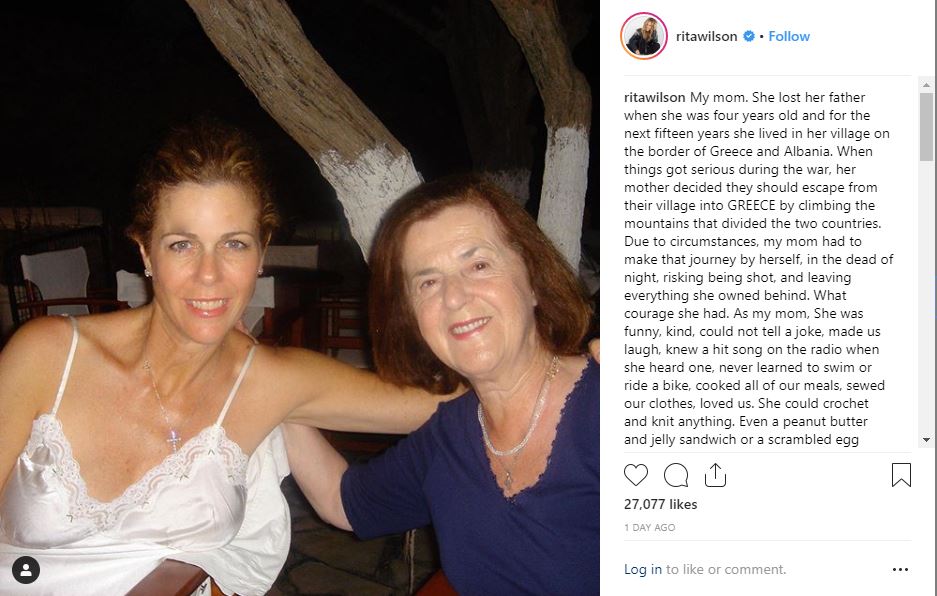Viewport: 937px width, 596px height.
Task: Click the bold ritawilson username in the caption
Action: (654, 98)
